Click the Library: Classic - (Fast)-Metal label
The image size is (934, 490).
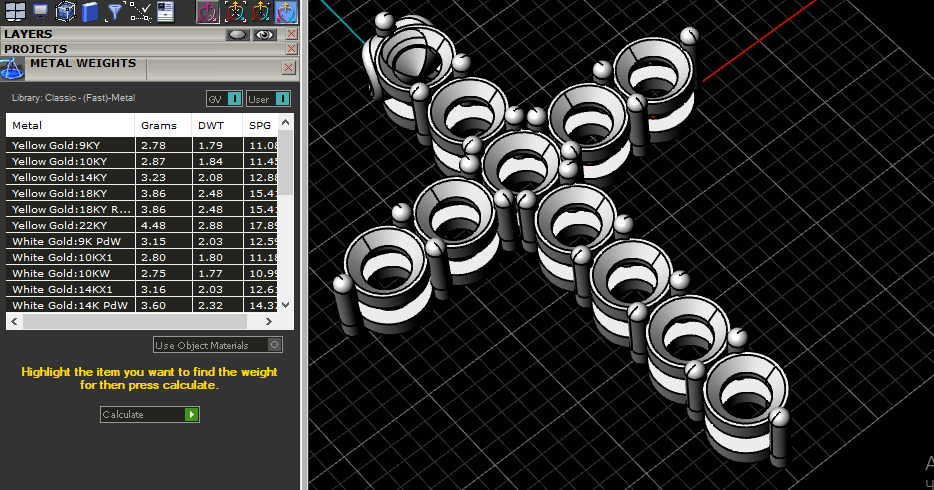pos(73,98)
